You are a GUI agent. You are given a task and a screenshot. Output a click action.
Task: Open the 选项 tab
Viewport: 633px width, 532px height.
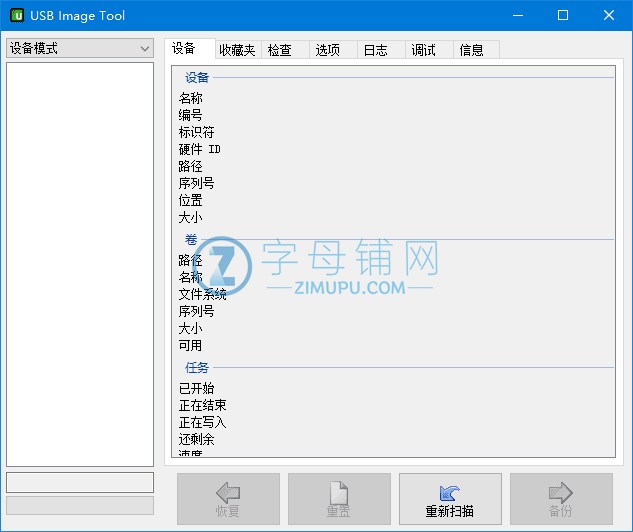[333, 50]
